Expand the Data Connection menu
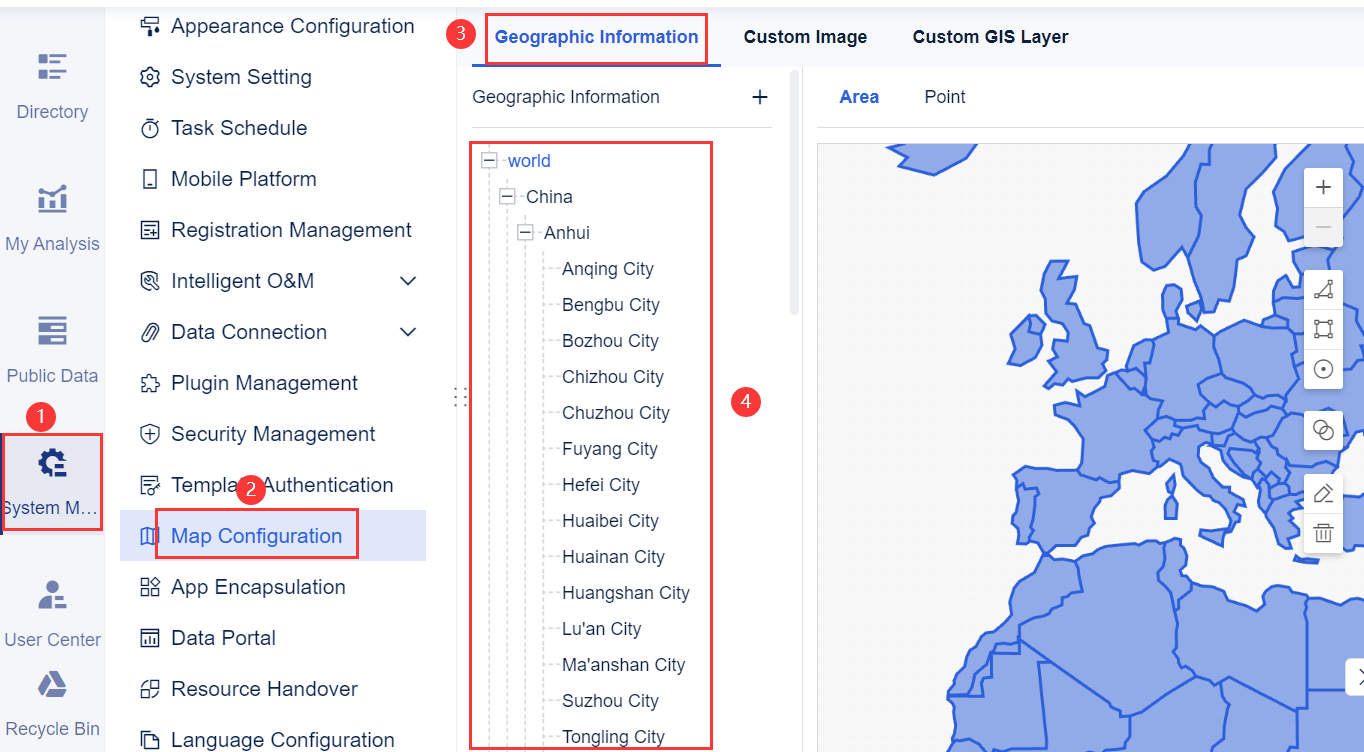Image resolution: width=1364 pixels, height=752 pixels. [x=249, y=332]
